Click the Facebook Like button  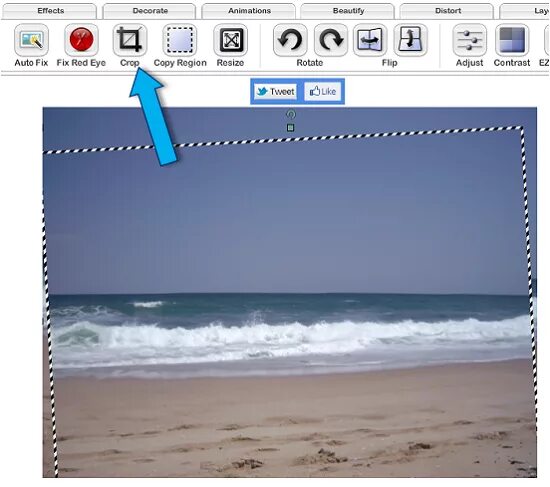click(x=322, y=92)
